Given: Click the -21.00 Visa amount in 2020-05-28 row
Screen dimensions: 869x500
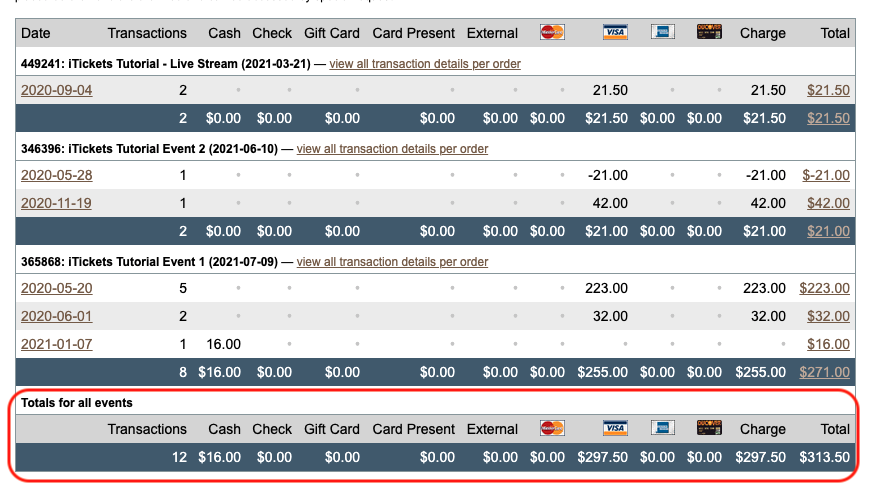Looking at the screenshot, I should click(608, 175).
